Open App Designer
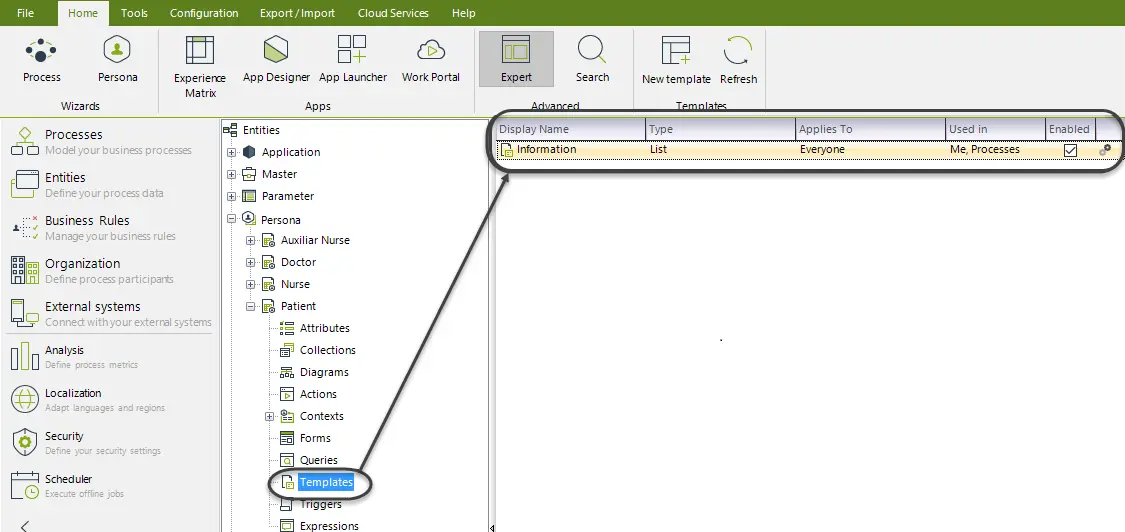The height and width of the screenshot is (532, 1125). 276,60
